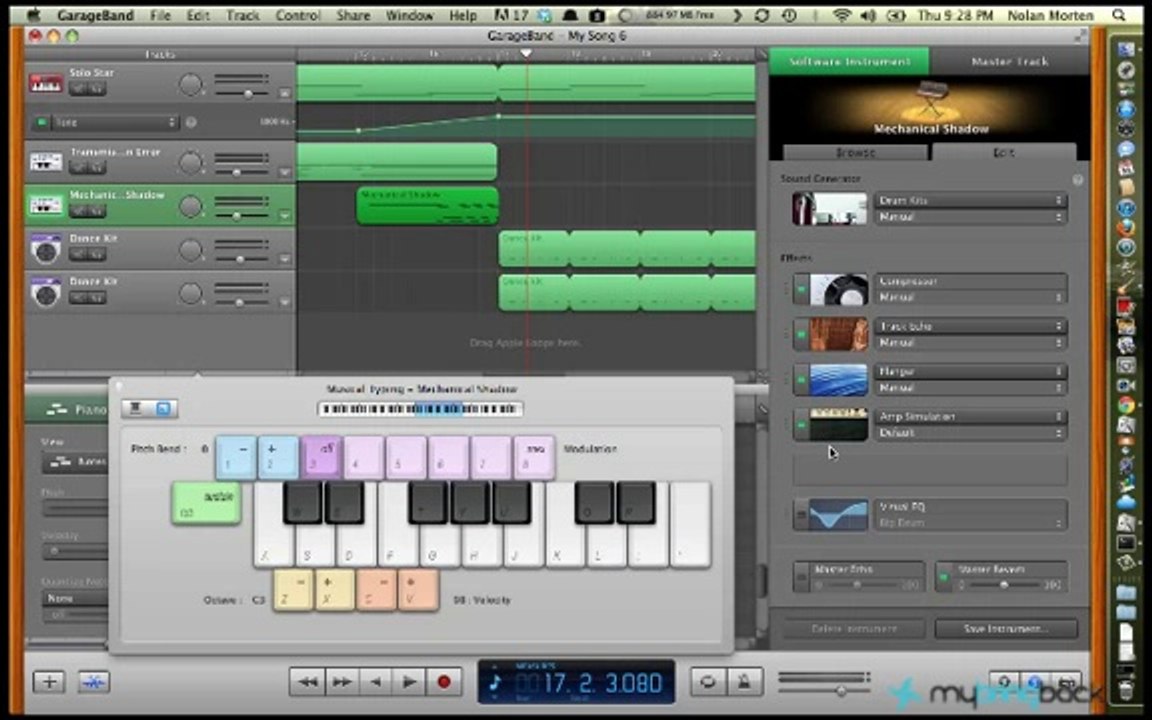Add a new track with plus button
Viewport: 1152px width, 720px height.
click(x=49, y=682)
